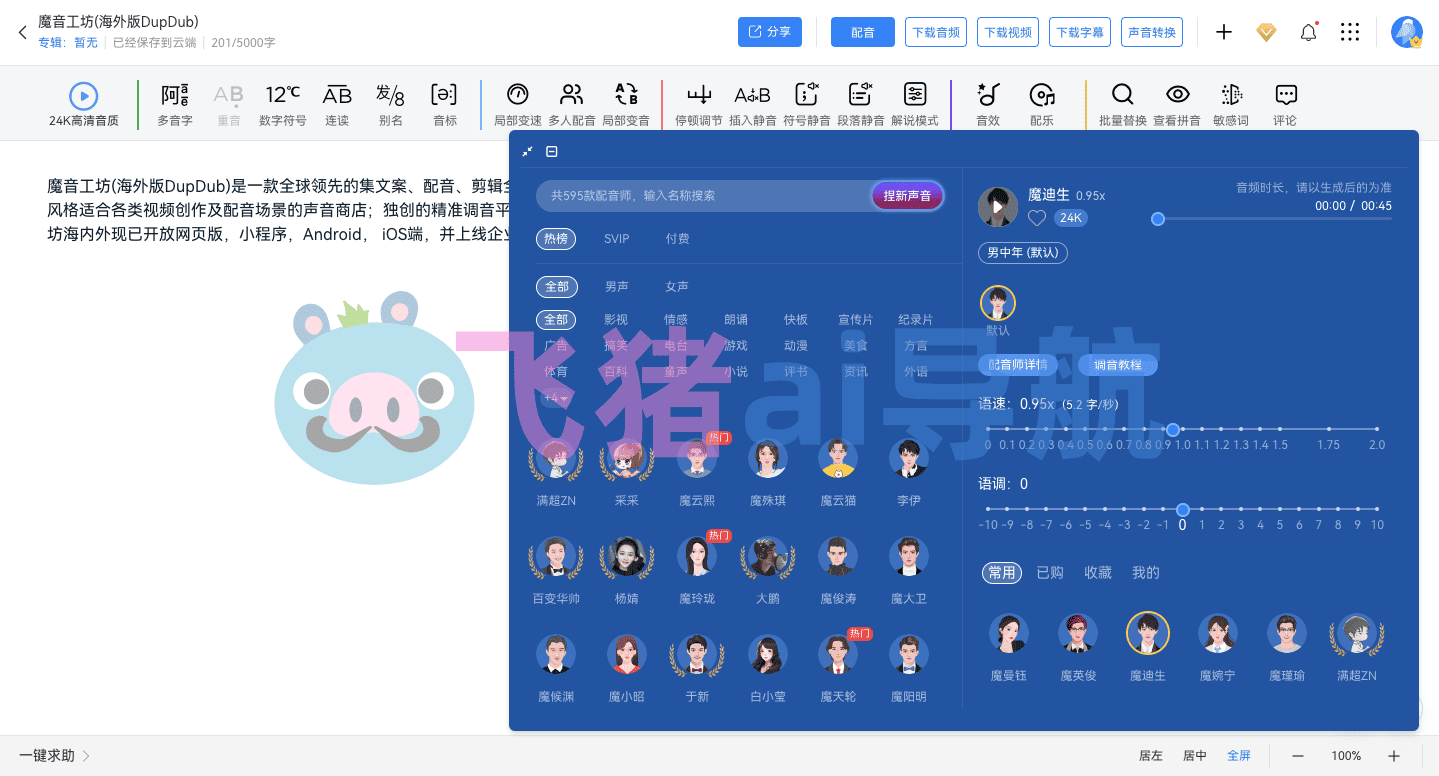Select the 数字符号 tool
Viewport: 1439px width, 776px height.
click(x=283, y=104)
